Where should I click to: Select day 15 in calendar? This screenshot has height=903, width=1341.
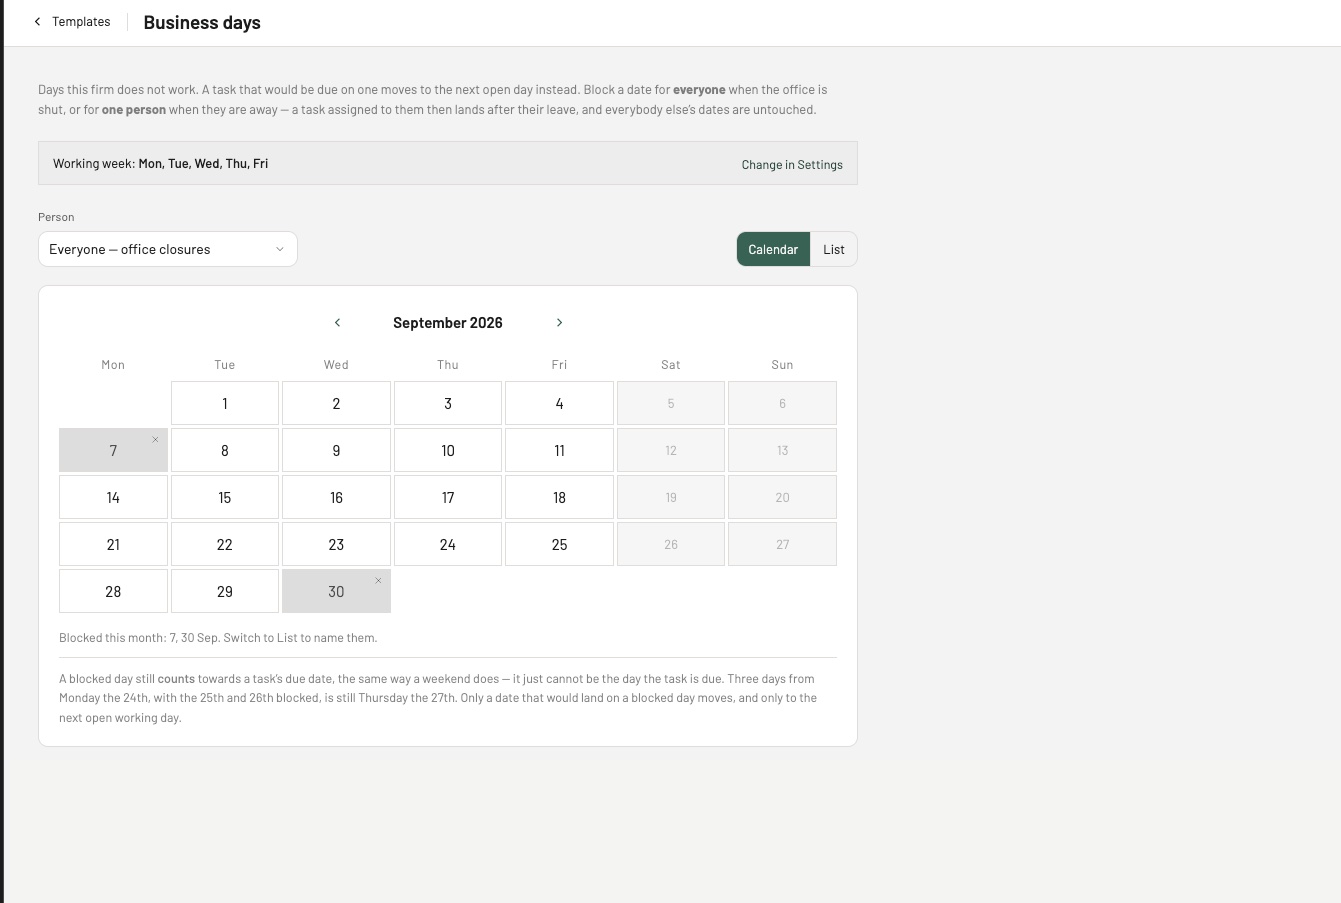pos(225,497)
